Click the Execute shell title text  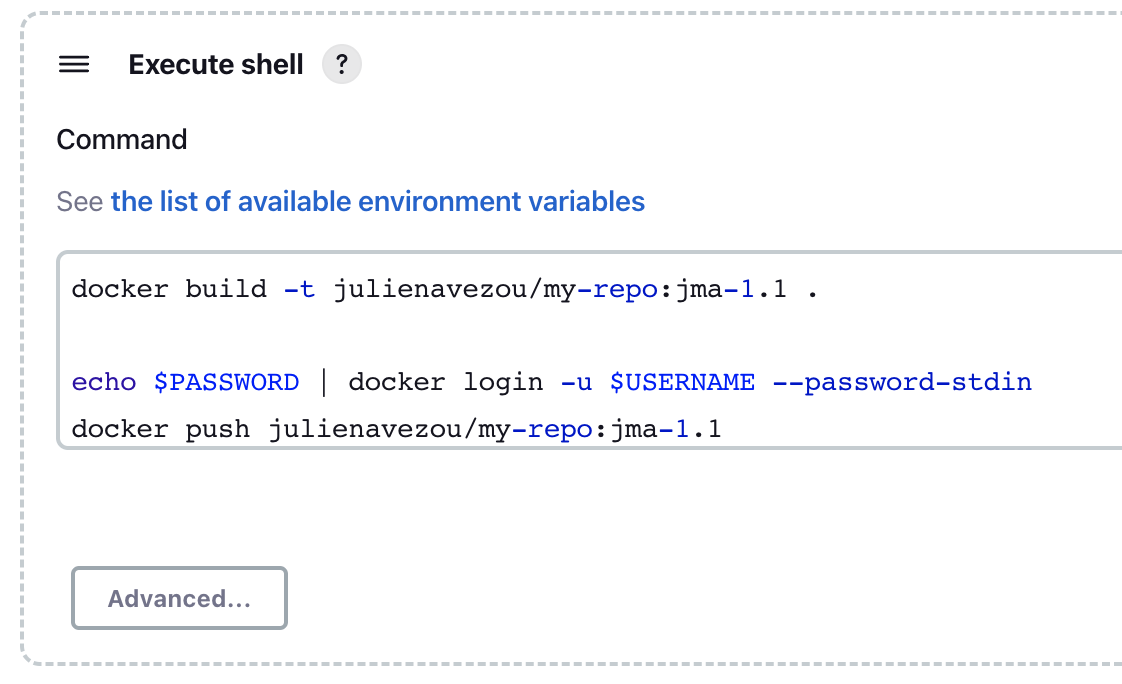pyautogui.click(x=215, y=64)
